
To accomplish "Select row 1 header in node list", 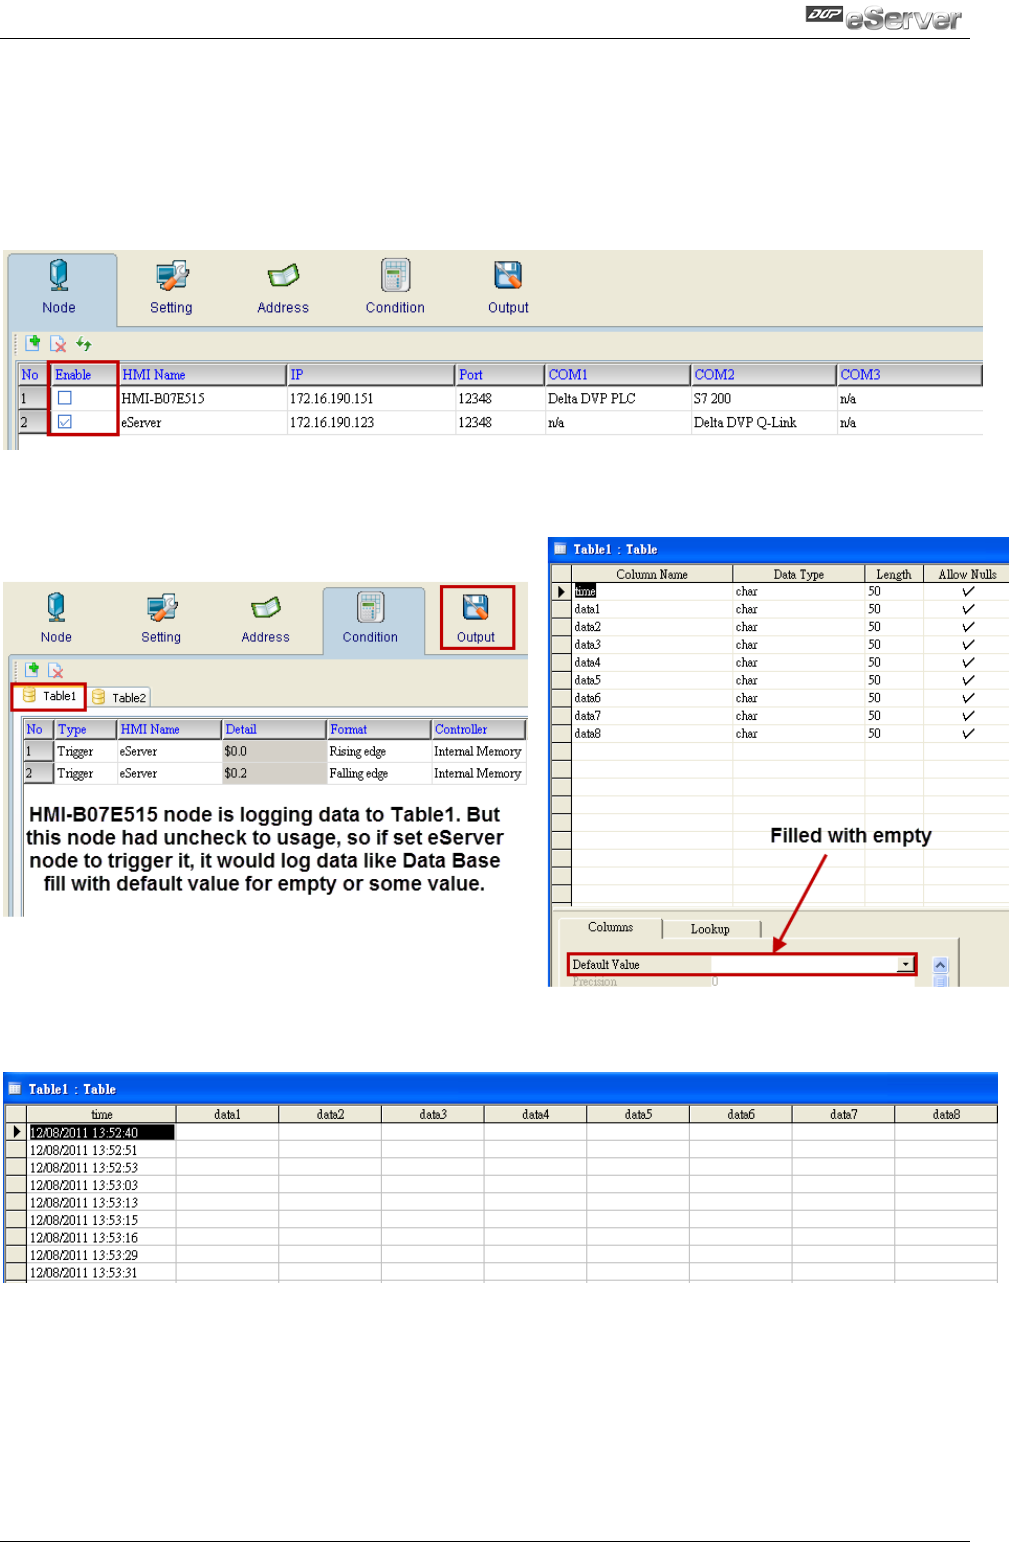I will (33, 398).
